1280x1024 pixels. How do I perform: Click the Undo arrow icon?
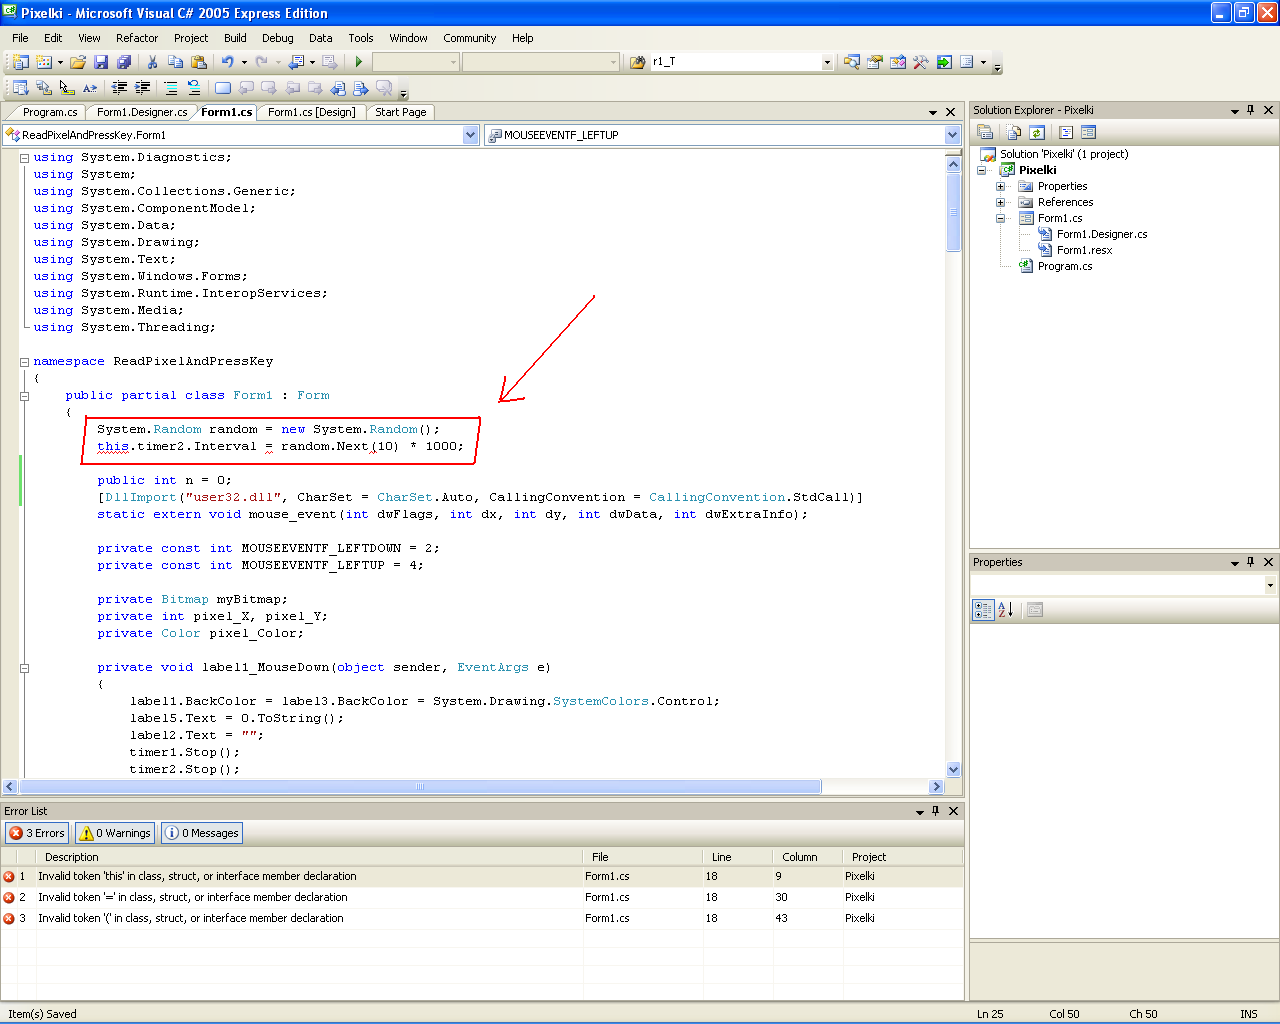pyautogui.click(x=228, y=62)
